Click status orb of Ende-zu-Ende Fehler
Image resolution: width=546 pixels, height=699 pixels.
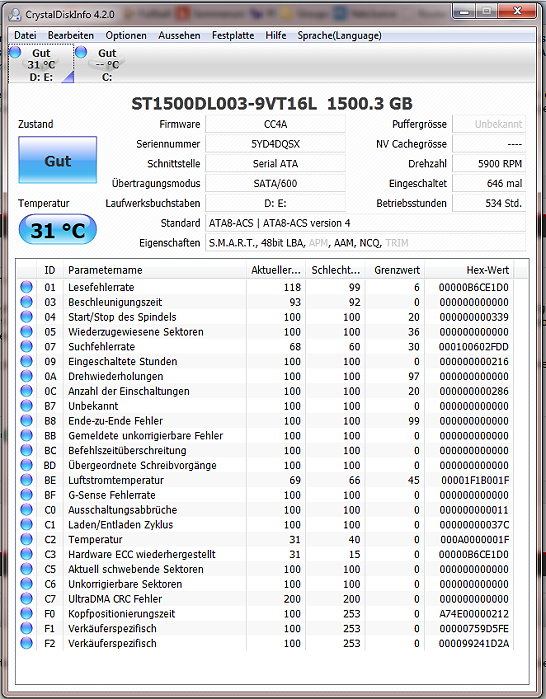[26, 420]
